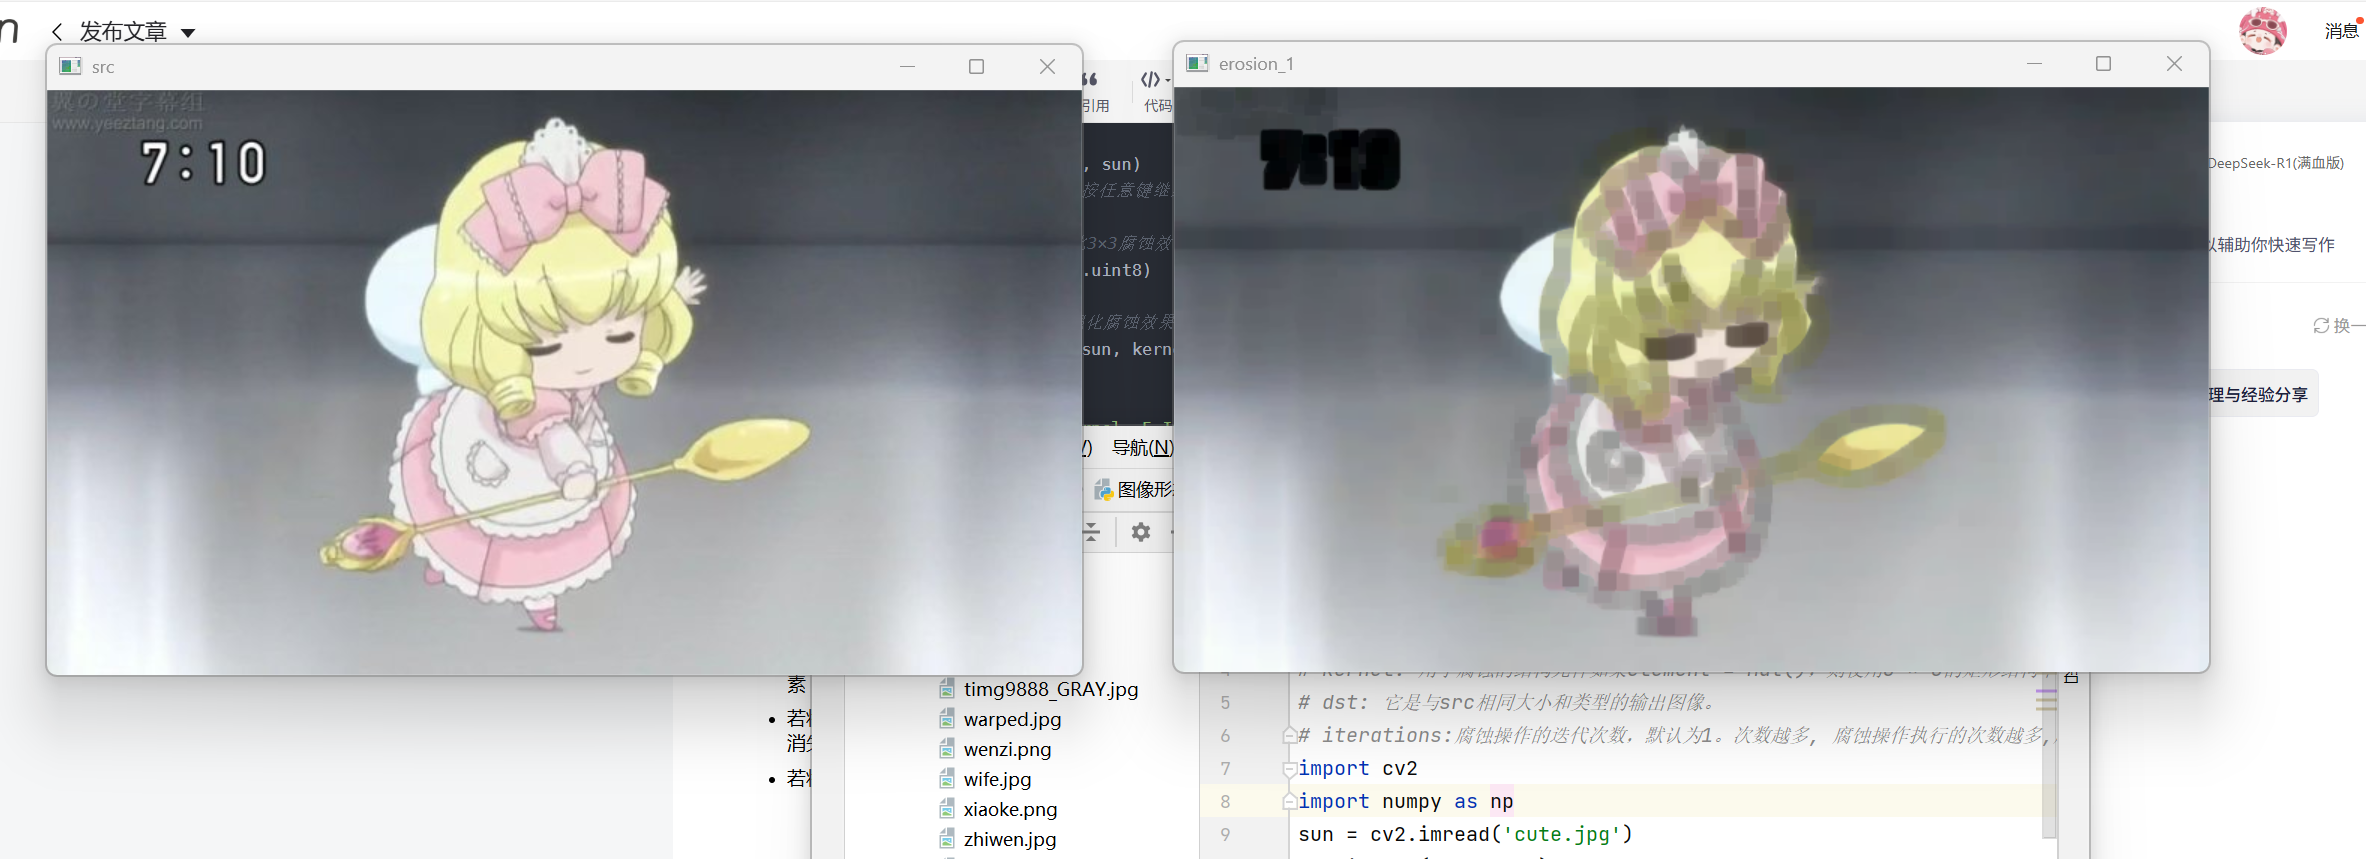This screenshot has height=859, width=2366.
Task: Click the 'cute.jpg' string in code
Action: coord(1562,834)
